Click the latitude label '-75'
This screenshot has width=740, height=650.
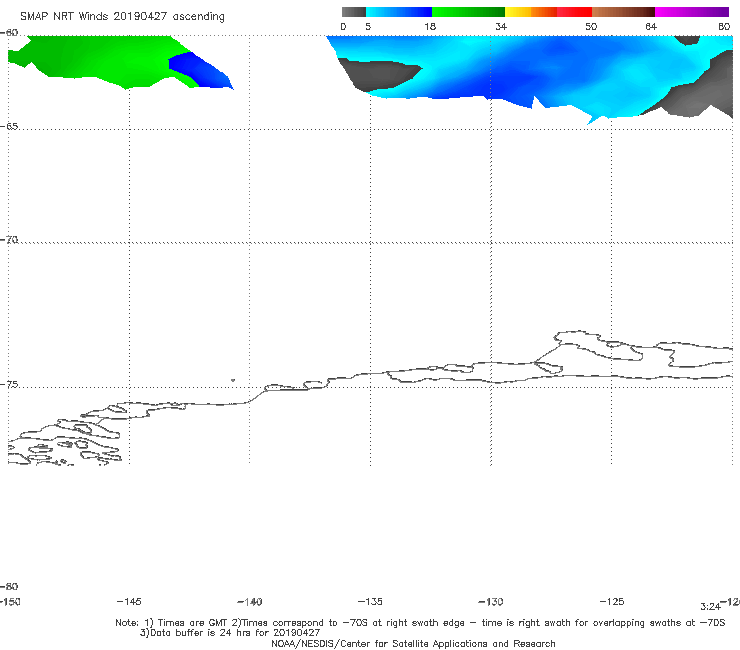point(9,385)
